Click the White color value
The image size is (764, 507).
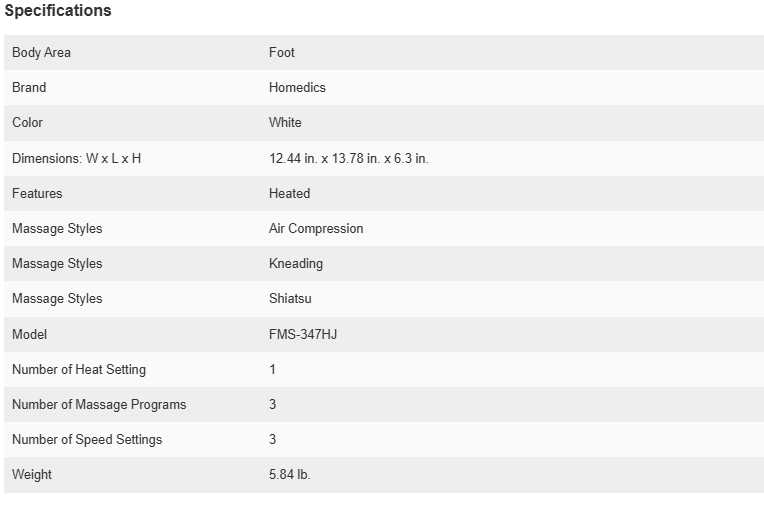285,123
